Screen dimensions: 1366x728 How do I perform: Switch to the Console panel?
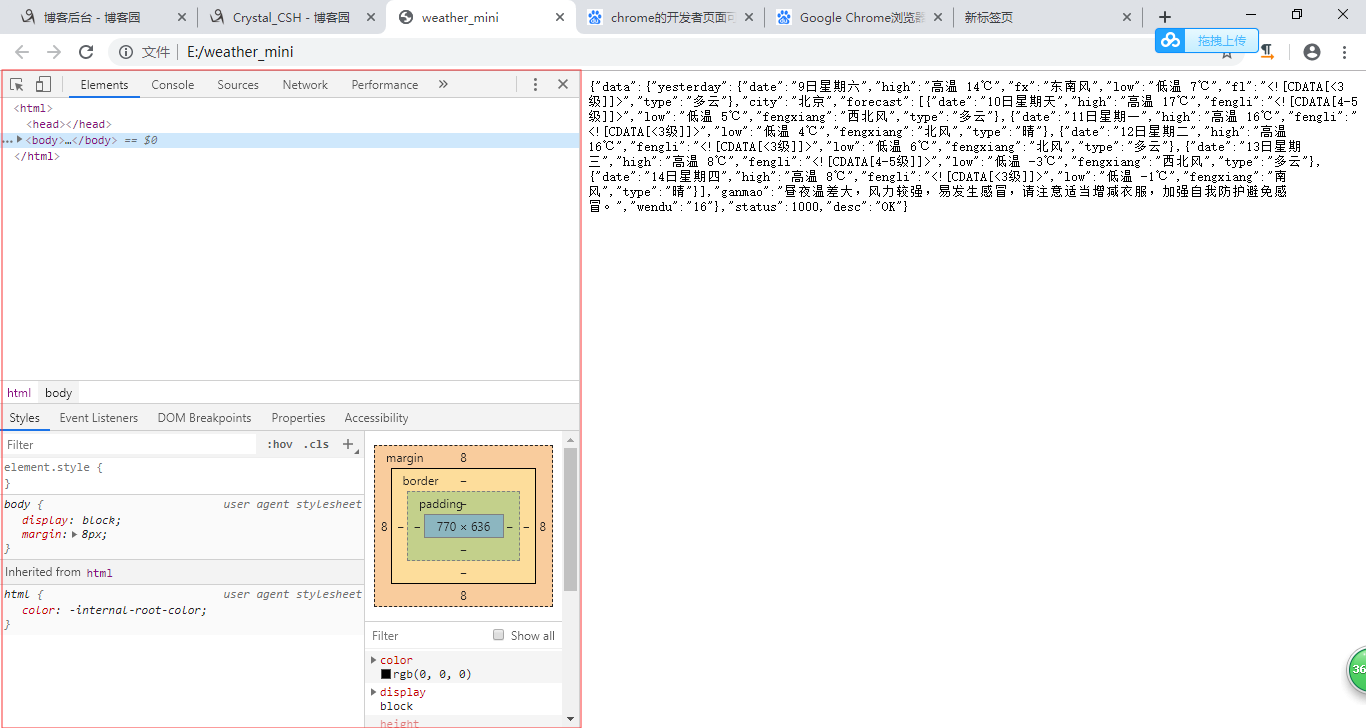click(x=173, y=85)
